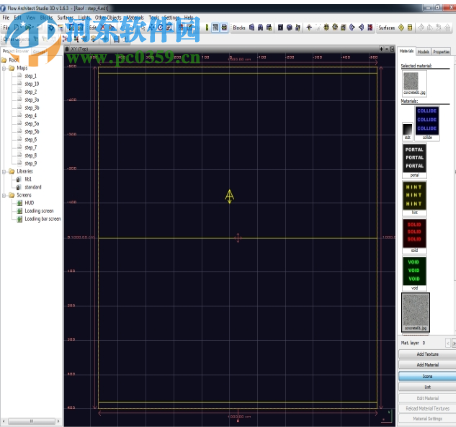Viewport: 456px width, 427px height.
Task: Select the VOID material thumbnail
Action: click(x=414, y=271)
